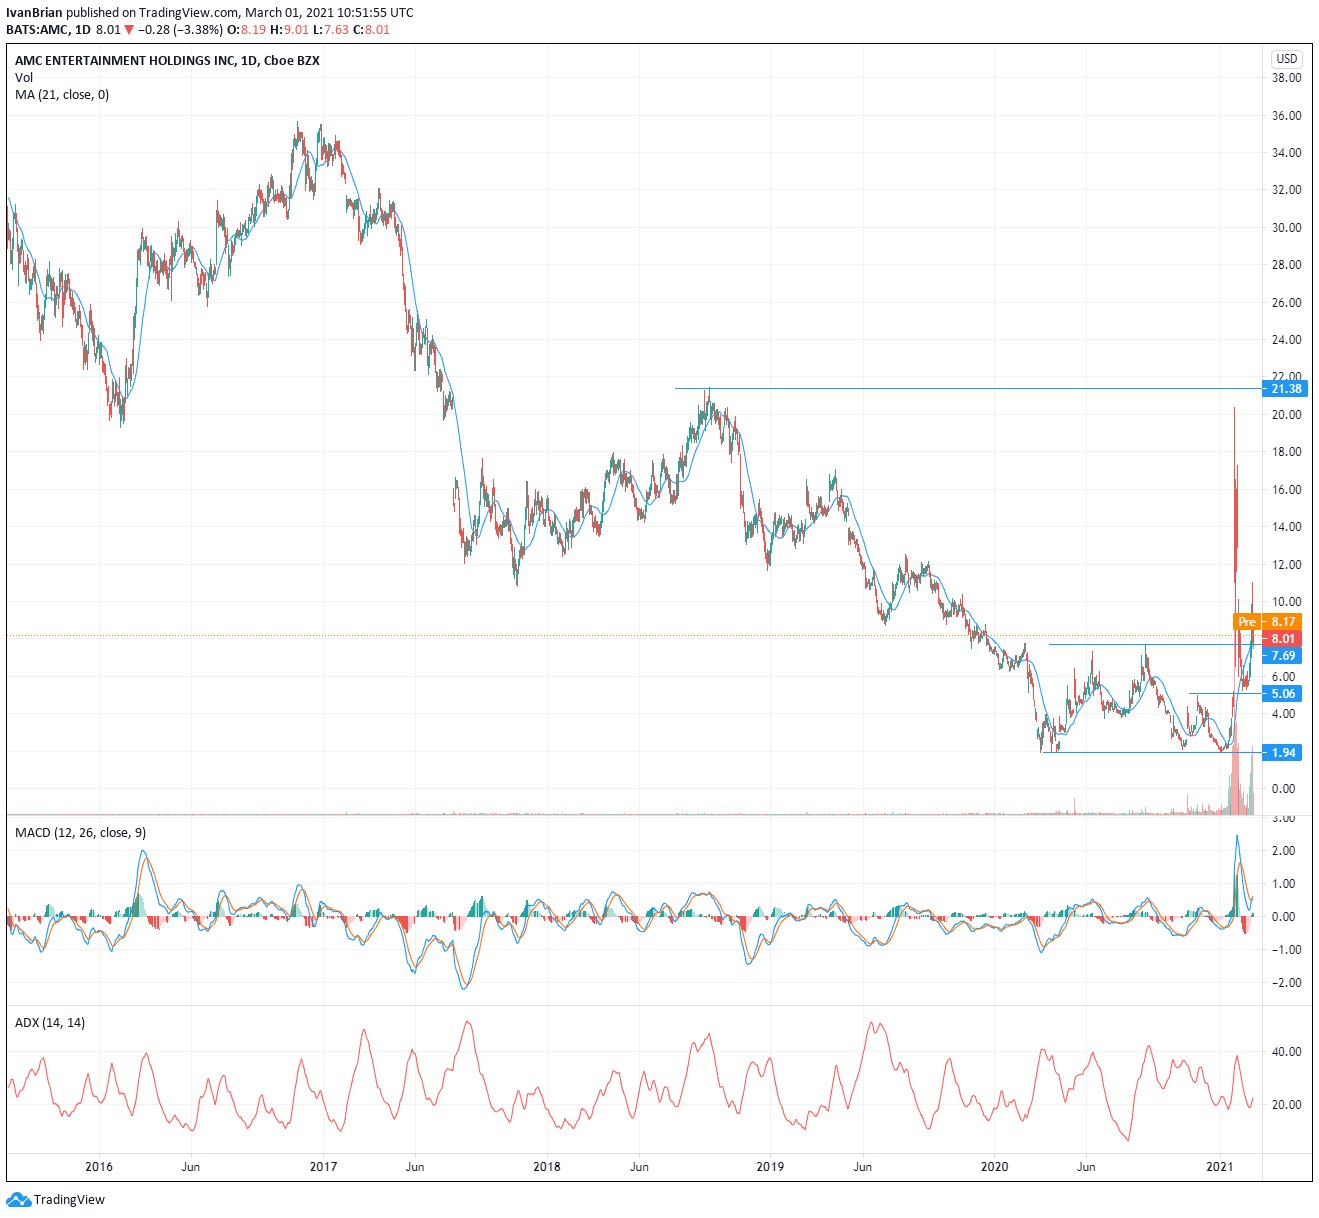Click the blue 5.06 price tag

[1283, 694]
